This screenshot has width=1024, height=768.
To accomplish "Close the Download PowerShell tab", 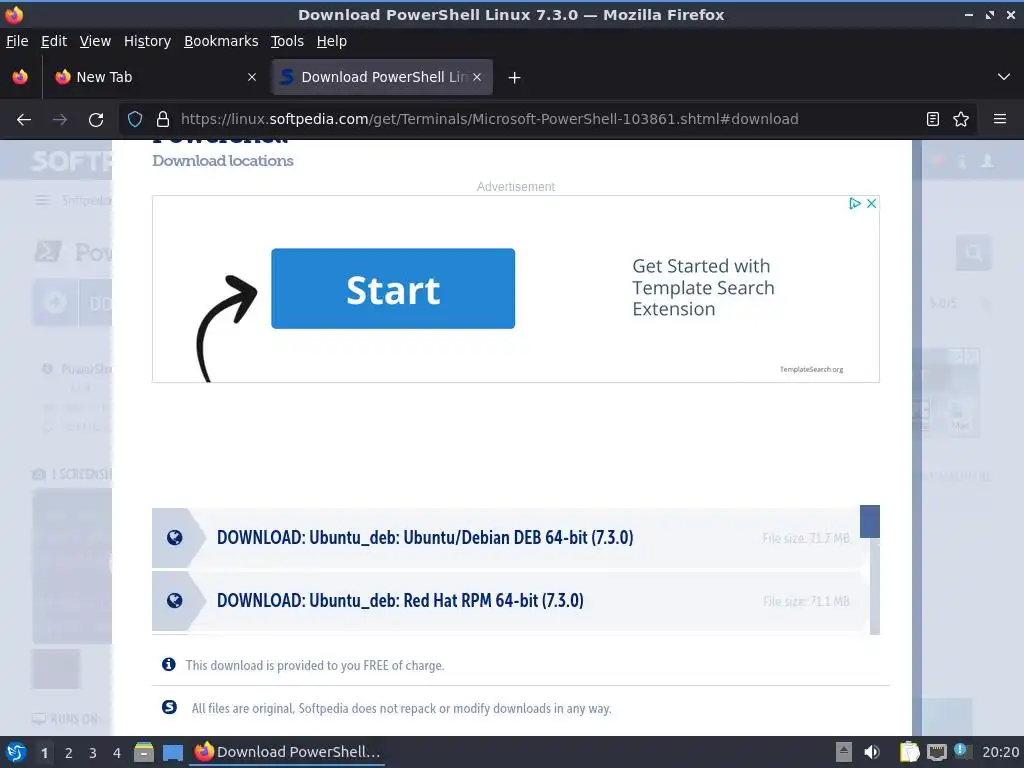I will (477, 77).
